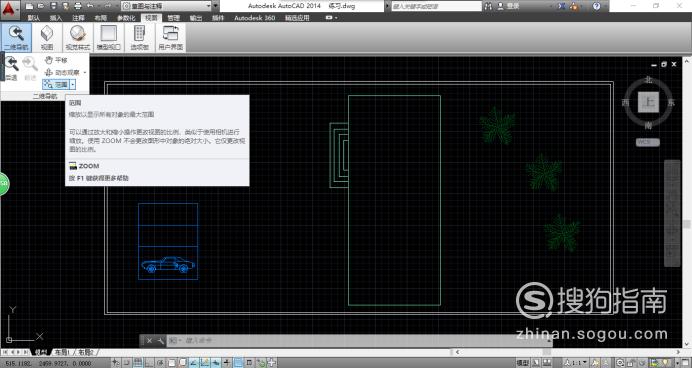Click the 范围 zoom extents button
Screen dimensions: 692x368
(x=56, y=84)
